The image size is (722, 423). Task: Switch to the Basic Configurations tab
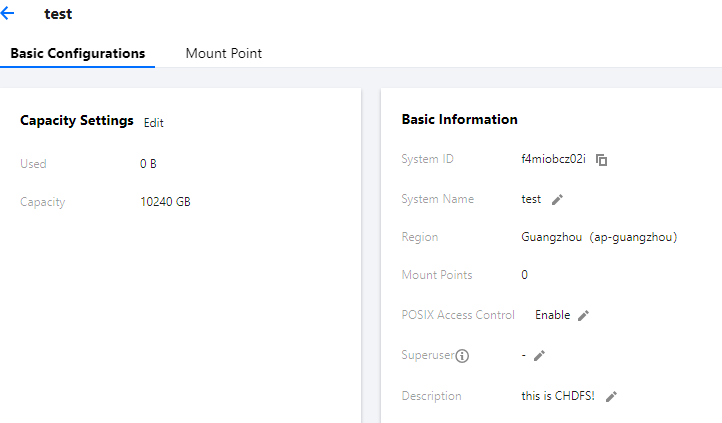click(x=78, y=53)
